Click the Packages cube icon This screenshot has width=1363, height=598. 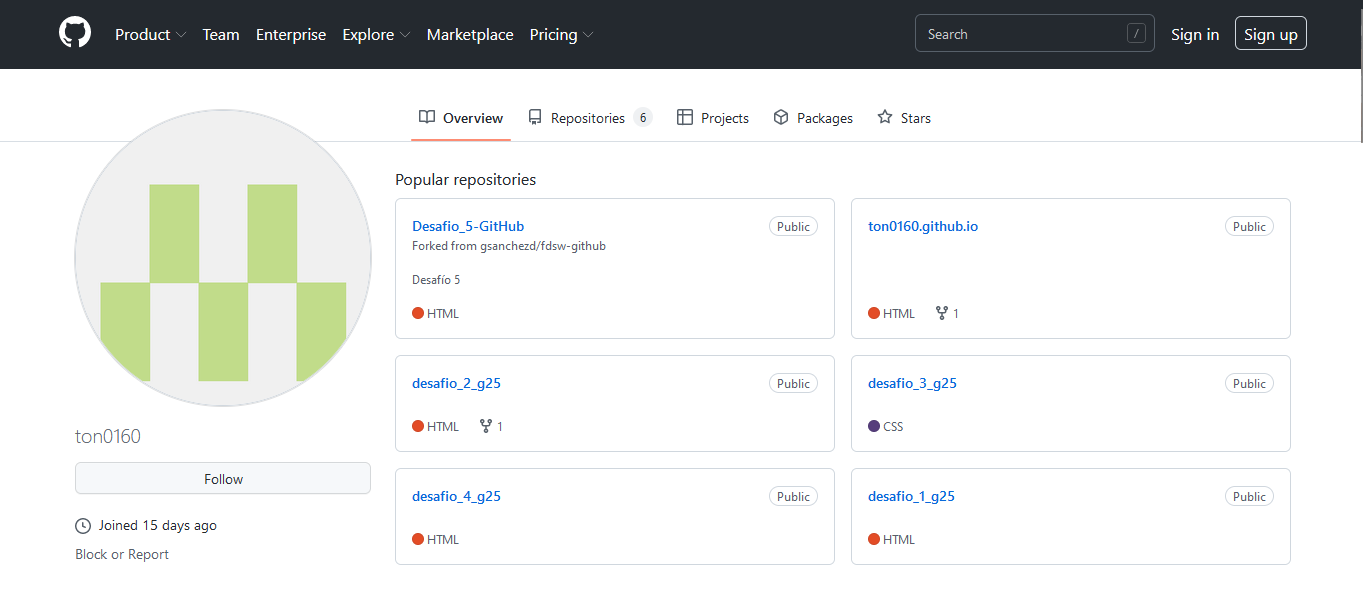781,117
